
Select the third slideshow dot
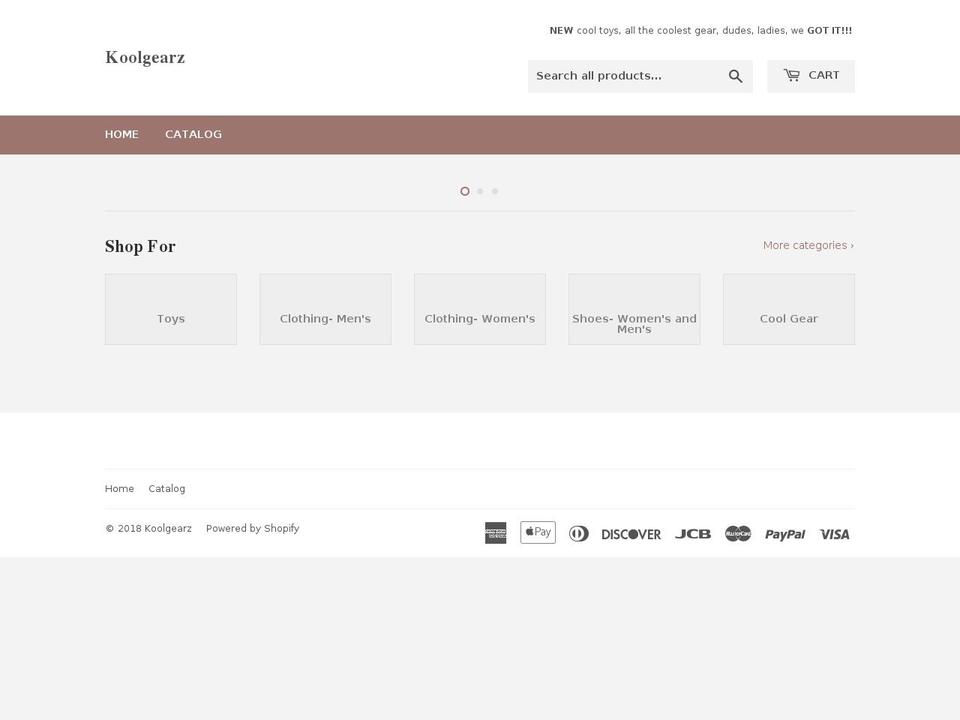(495, 191)
